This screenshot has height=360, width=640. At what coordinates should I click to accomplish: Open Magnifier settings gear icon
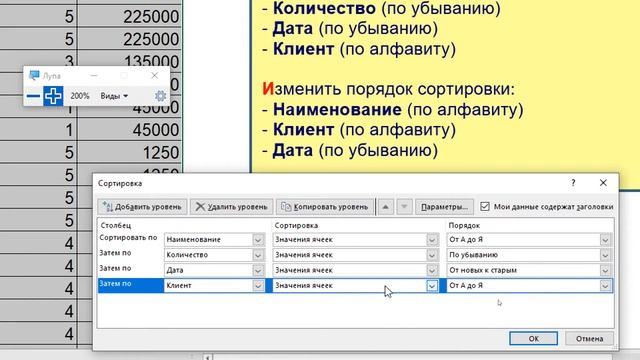point(160,96)
